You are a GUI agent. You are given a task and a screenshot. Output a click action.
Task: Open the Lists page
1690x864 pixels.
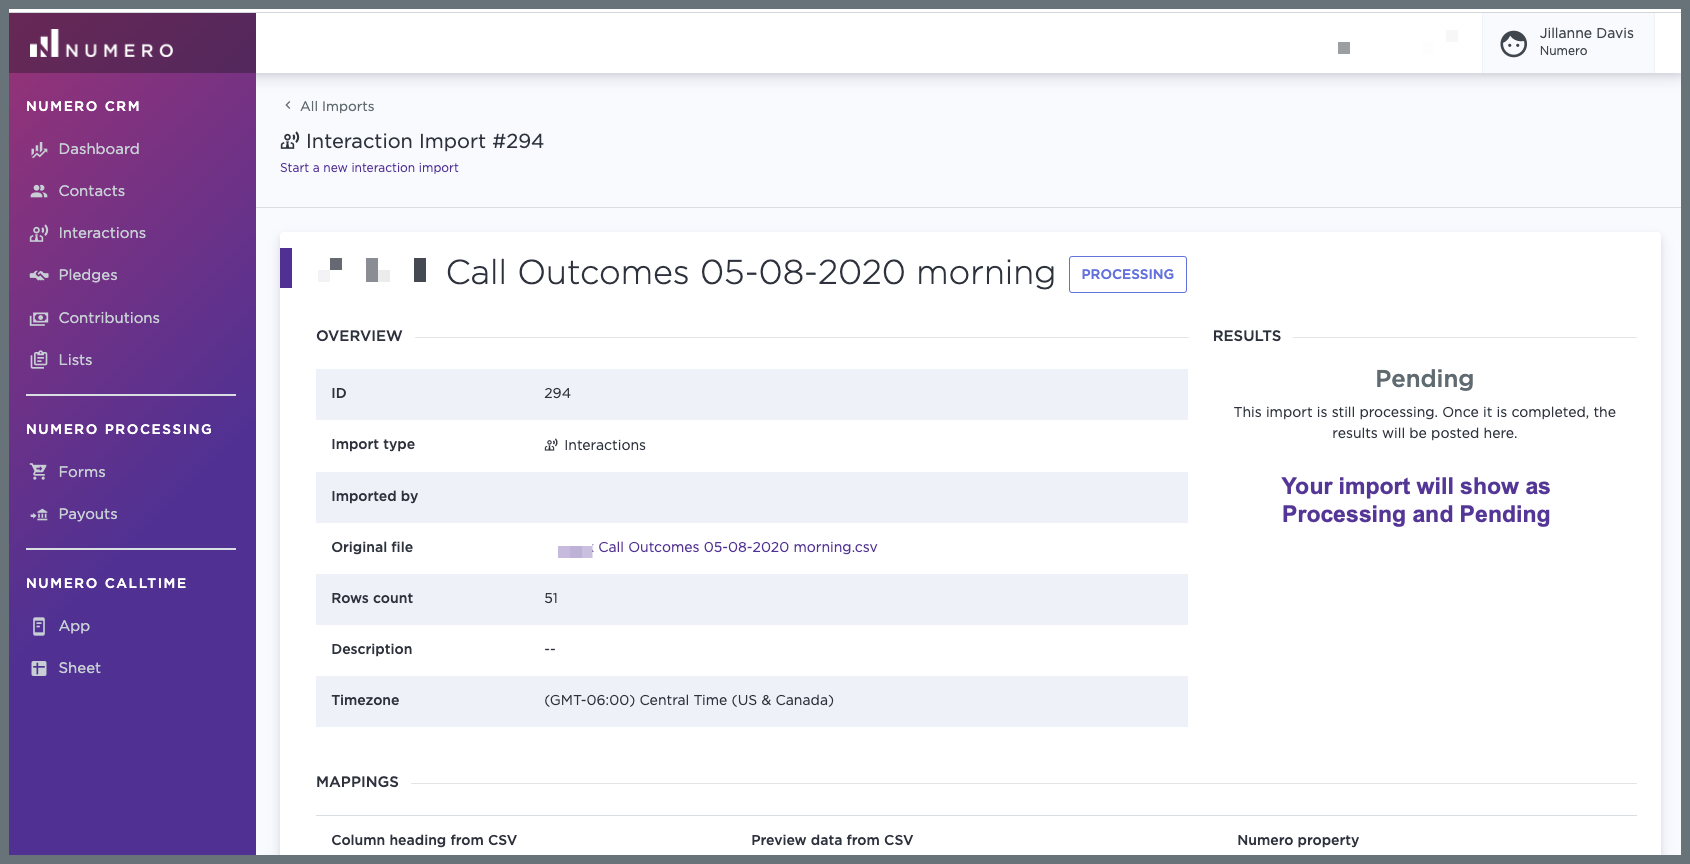[75, 360]
